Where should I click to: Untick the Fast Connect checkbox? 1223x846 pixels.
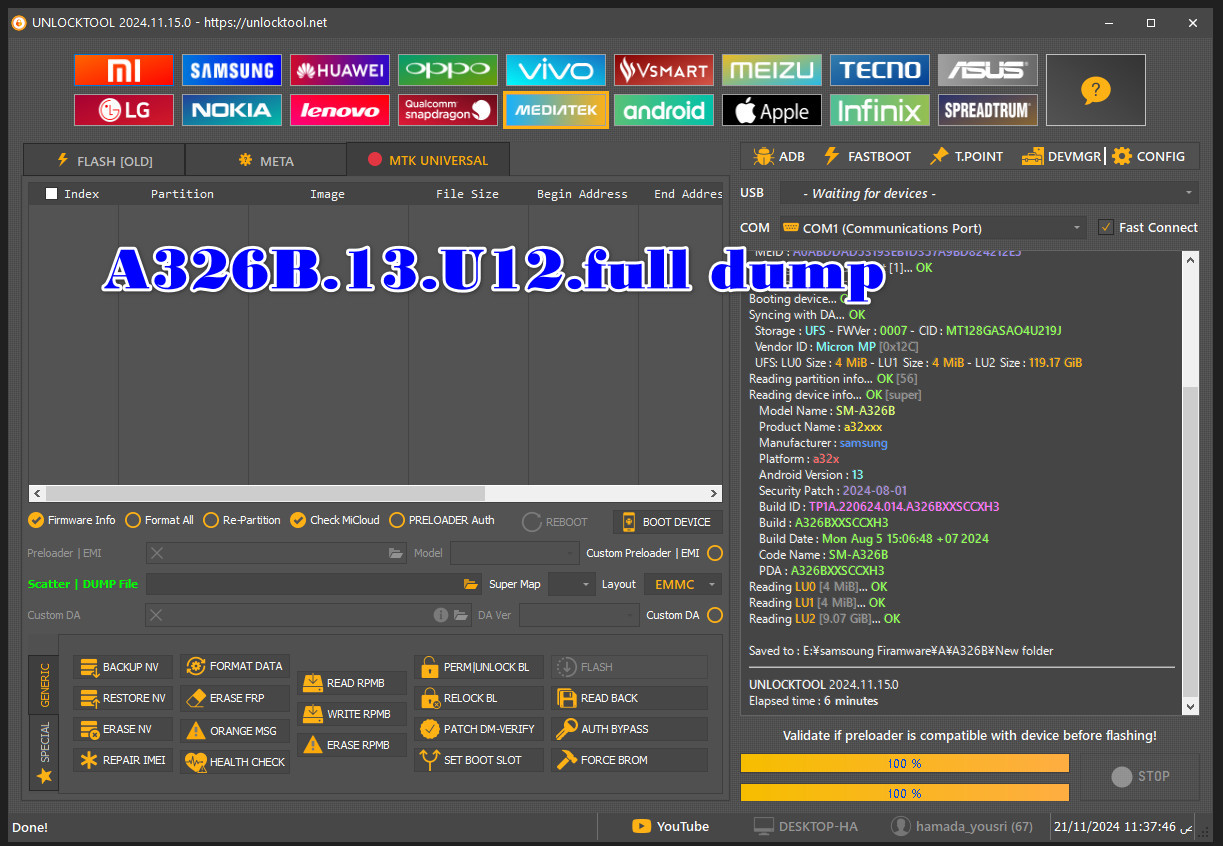(x=1105, y=227)
